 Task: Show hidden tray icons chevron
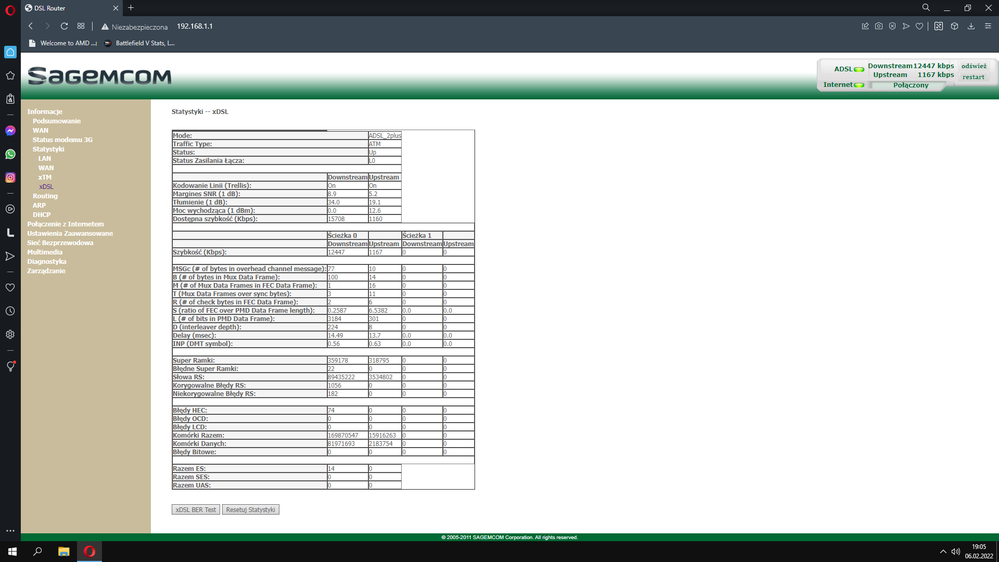click(943, 551)
